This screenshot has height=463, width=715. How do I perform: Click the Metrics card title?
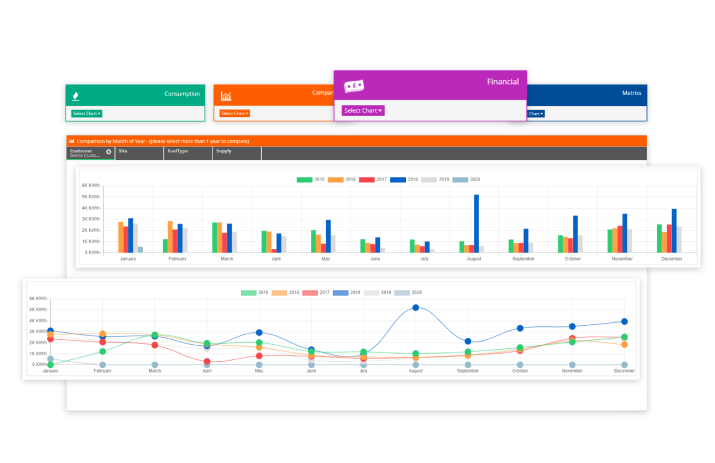631,93
